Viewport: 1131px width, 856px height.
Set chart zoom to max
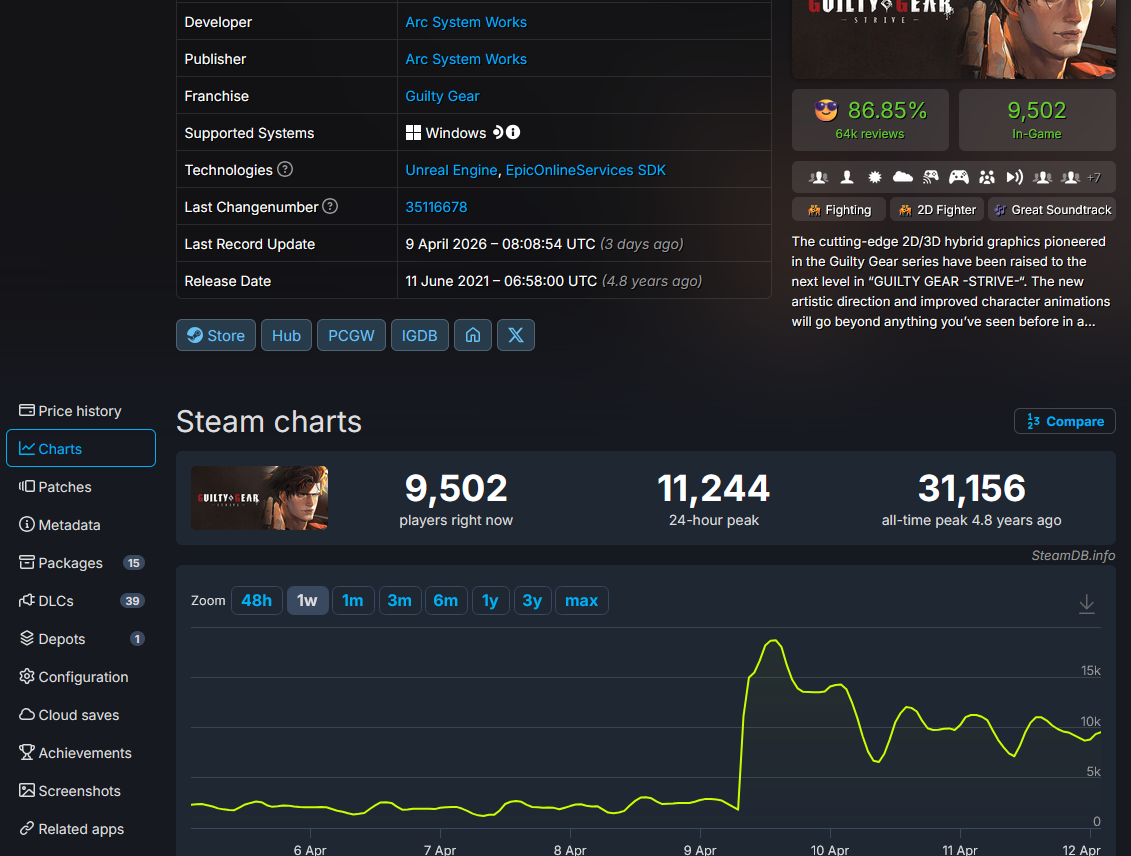click(581, 601)
